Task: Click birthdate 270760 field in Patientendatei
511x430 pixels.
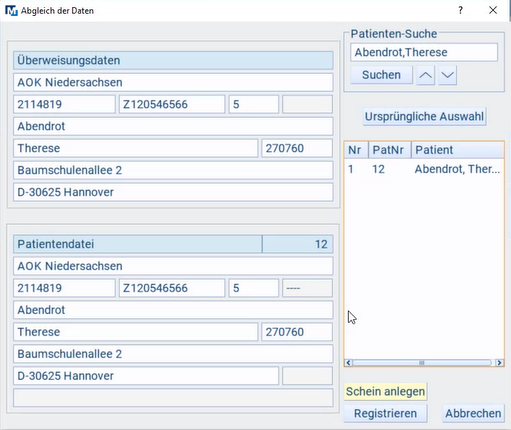Action: click(297, 332)
